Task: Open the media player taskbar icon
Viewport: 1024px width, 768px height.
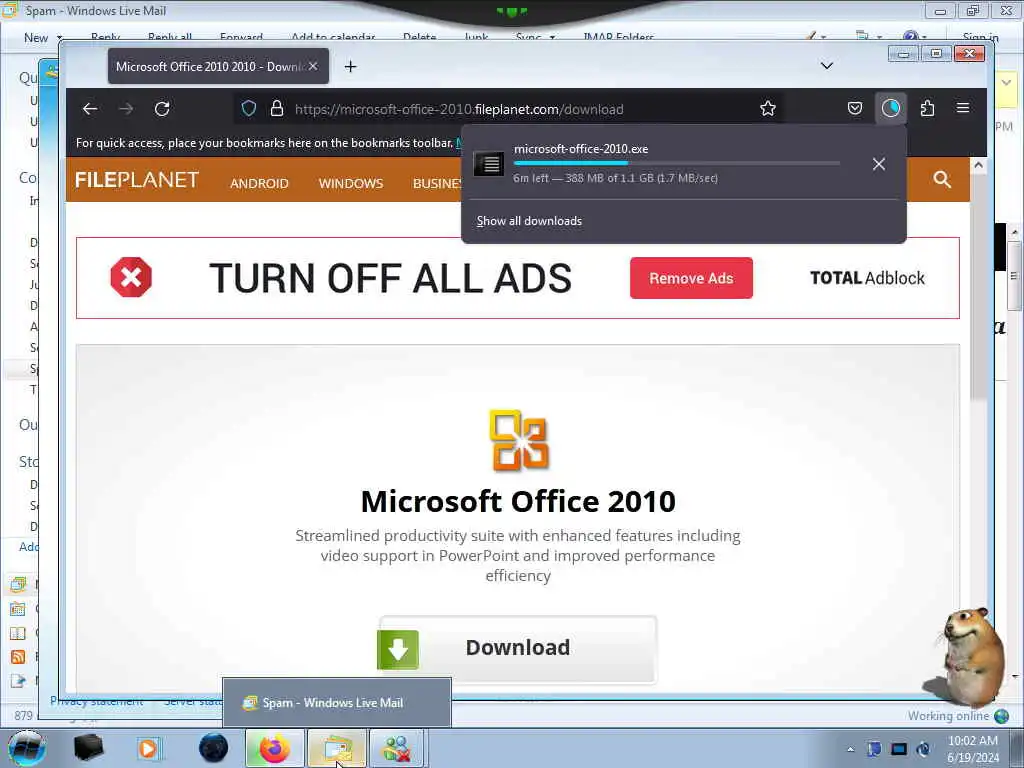Action: [148, 748]
